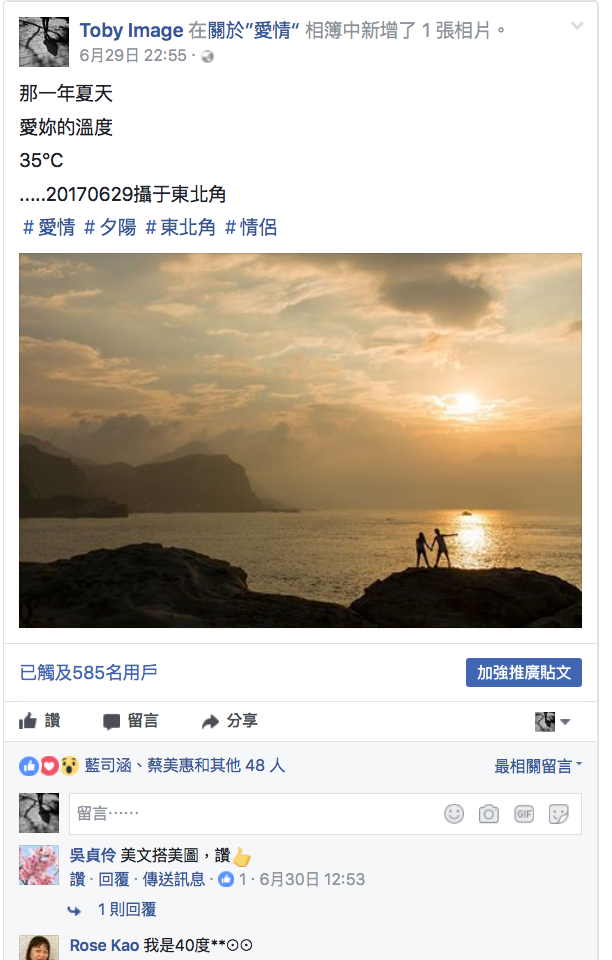
Task: Expand the comment-as identity selector dropdown
Action: (x=553, y=721)
